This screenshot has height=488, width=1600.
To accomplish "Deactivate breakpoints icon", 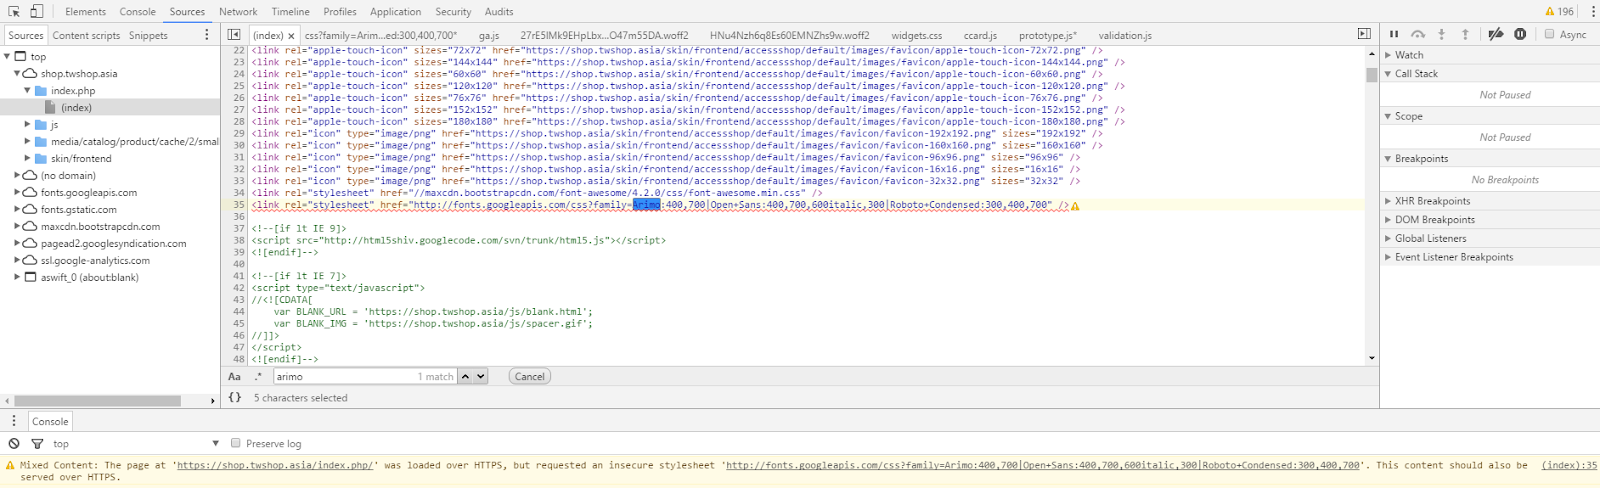I will [x=1496, y=34].
